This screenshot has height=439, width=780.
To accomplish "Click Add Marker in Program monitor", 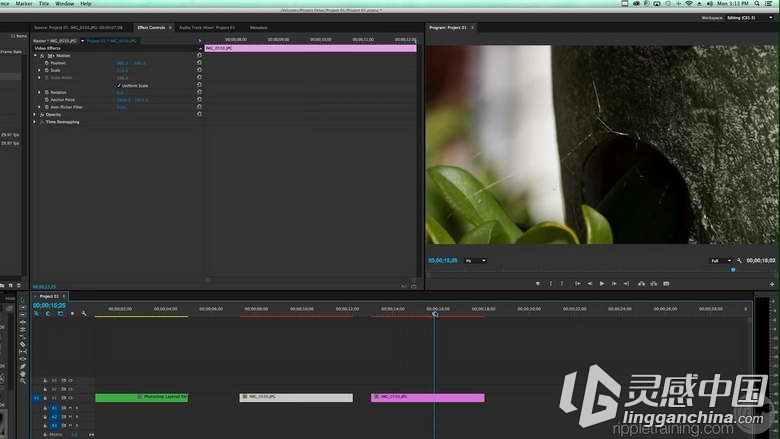I will pyautogui.click(x=538, y=284).
